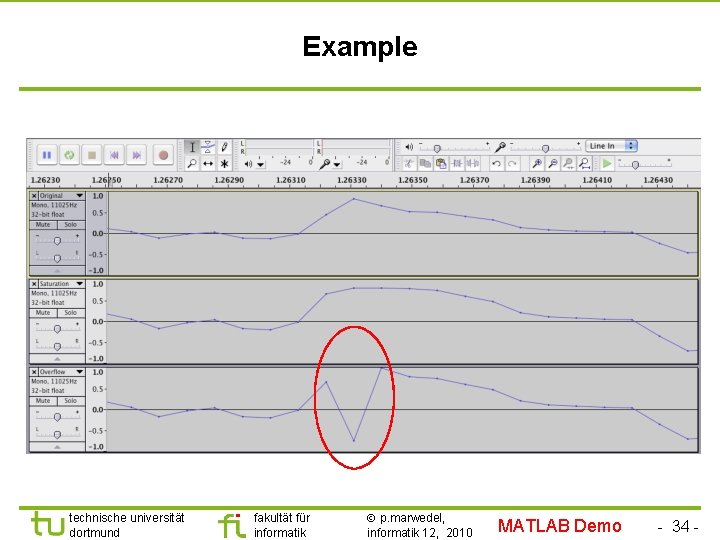Viewport: 720px width, 540px height.
Task: Click the Copy icon
Action: coord(425,163)
